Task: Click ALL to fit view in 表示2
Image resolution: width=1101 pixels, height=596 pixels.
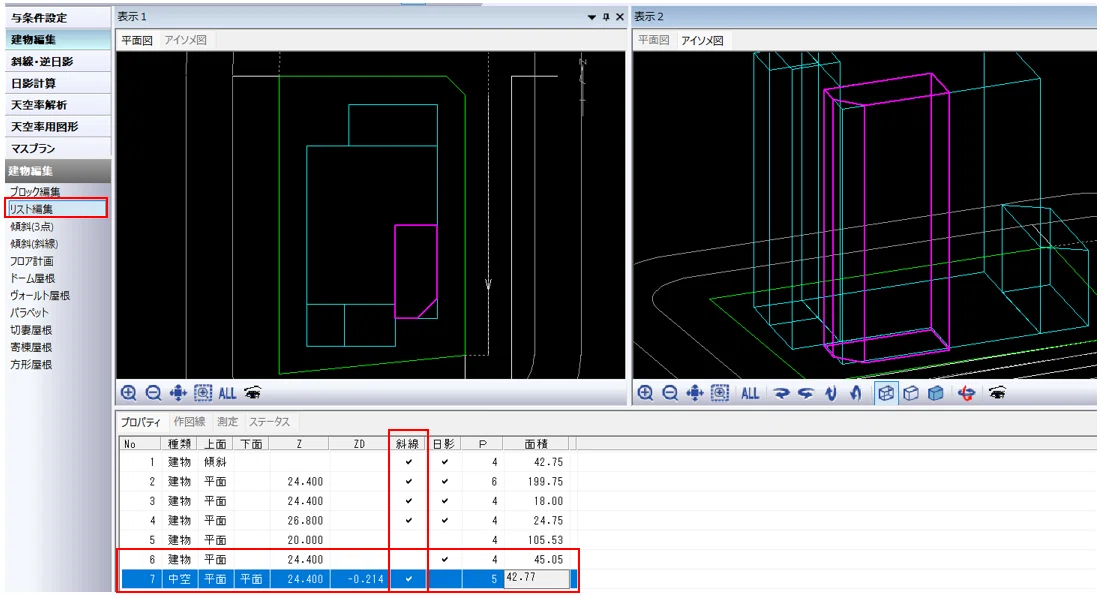Action: pyautogui.click(x=750, y=393)
